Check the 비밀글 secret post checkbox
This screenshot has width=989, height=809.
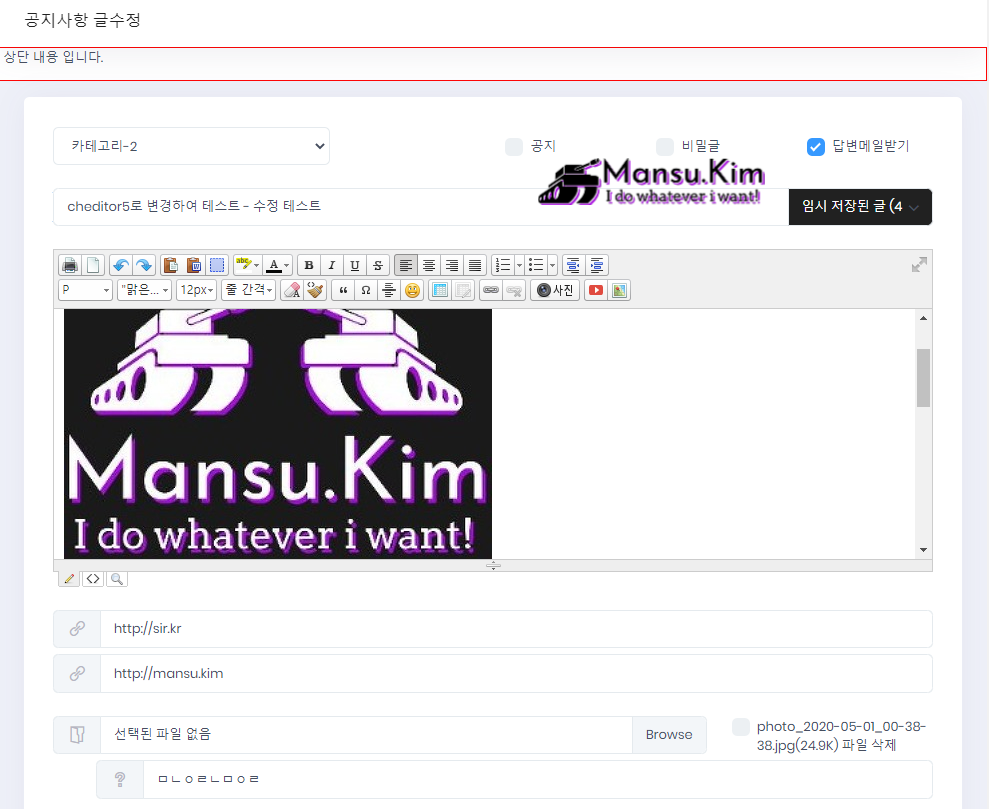pos(665,147)
